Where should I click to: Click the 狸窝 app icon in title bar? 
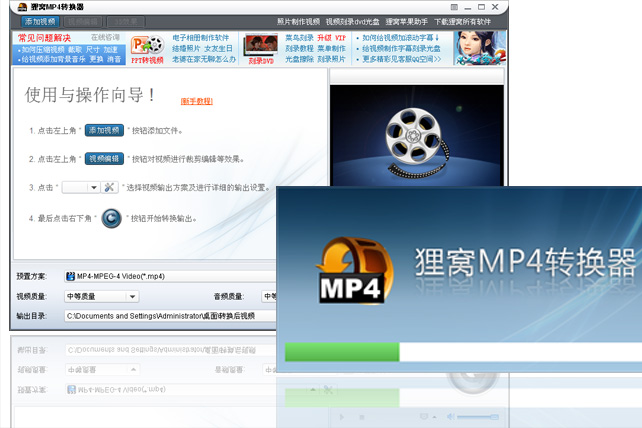click(23, 7)
